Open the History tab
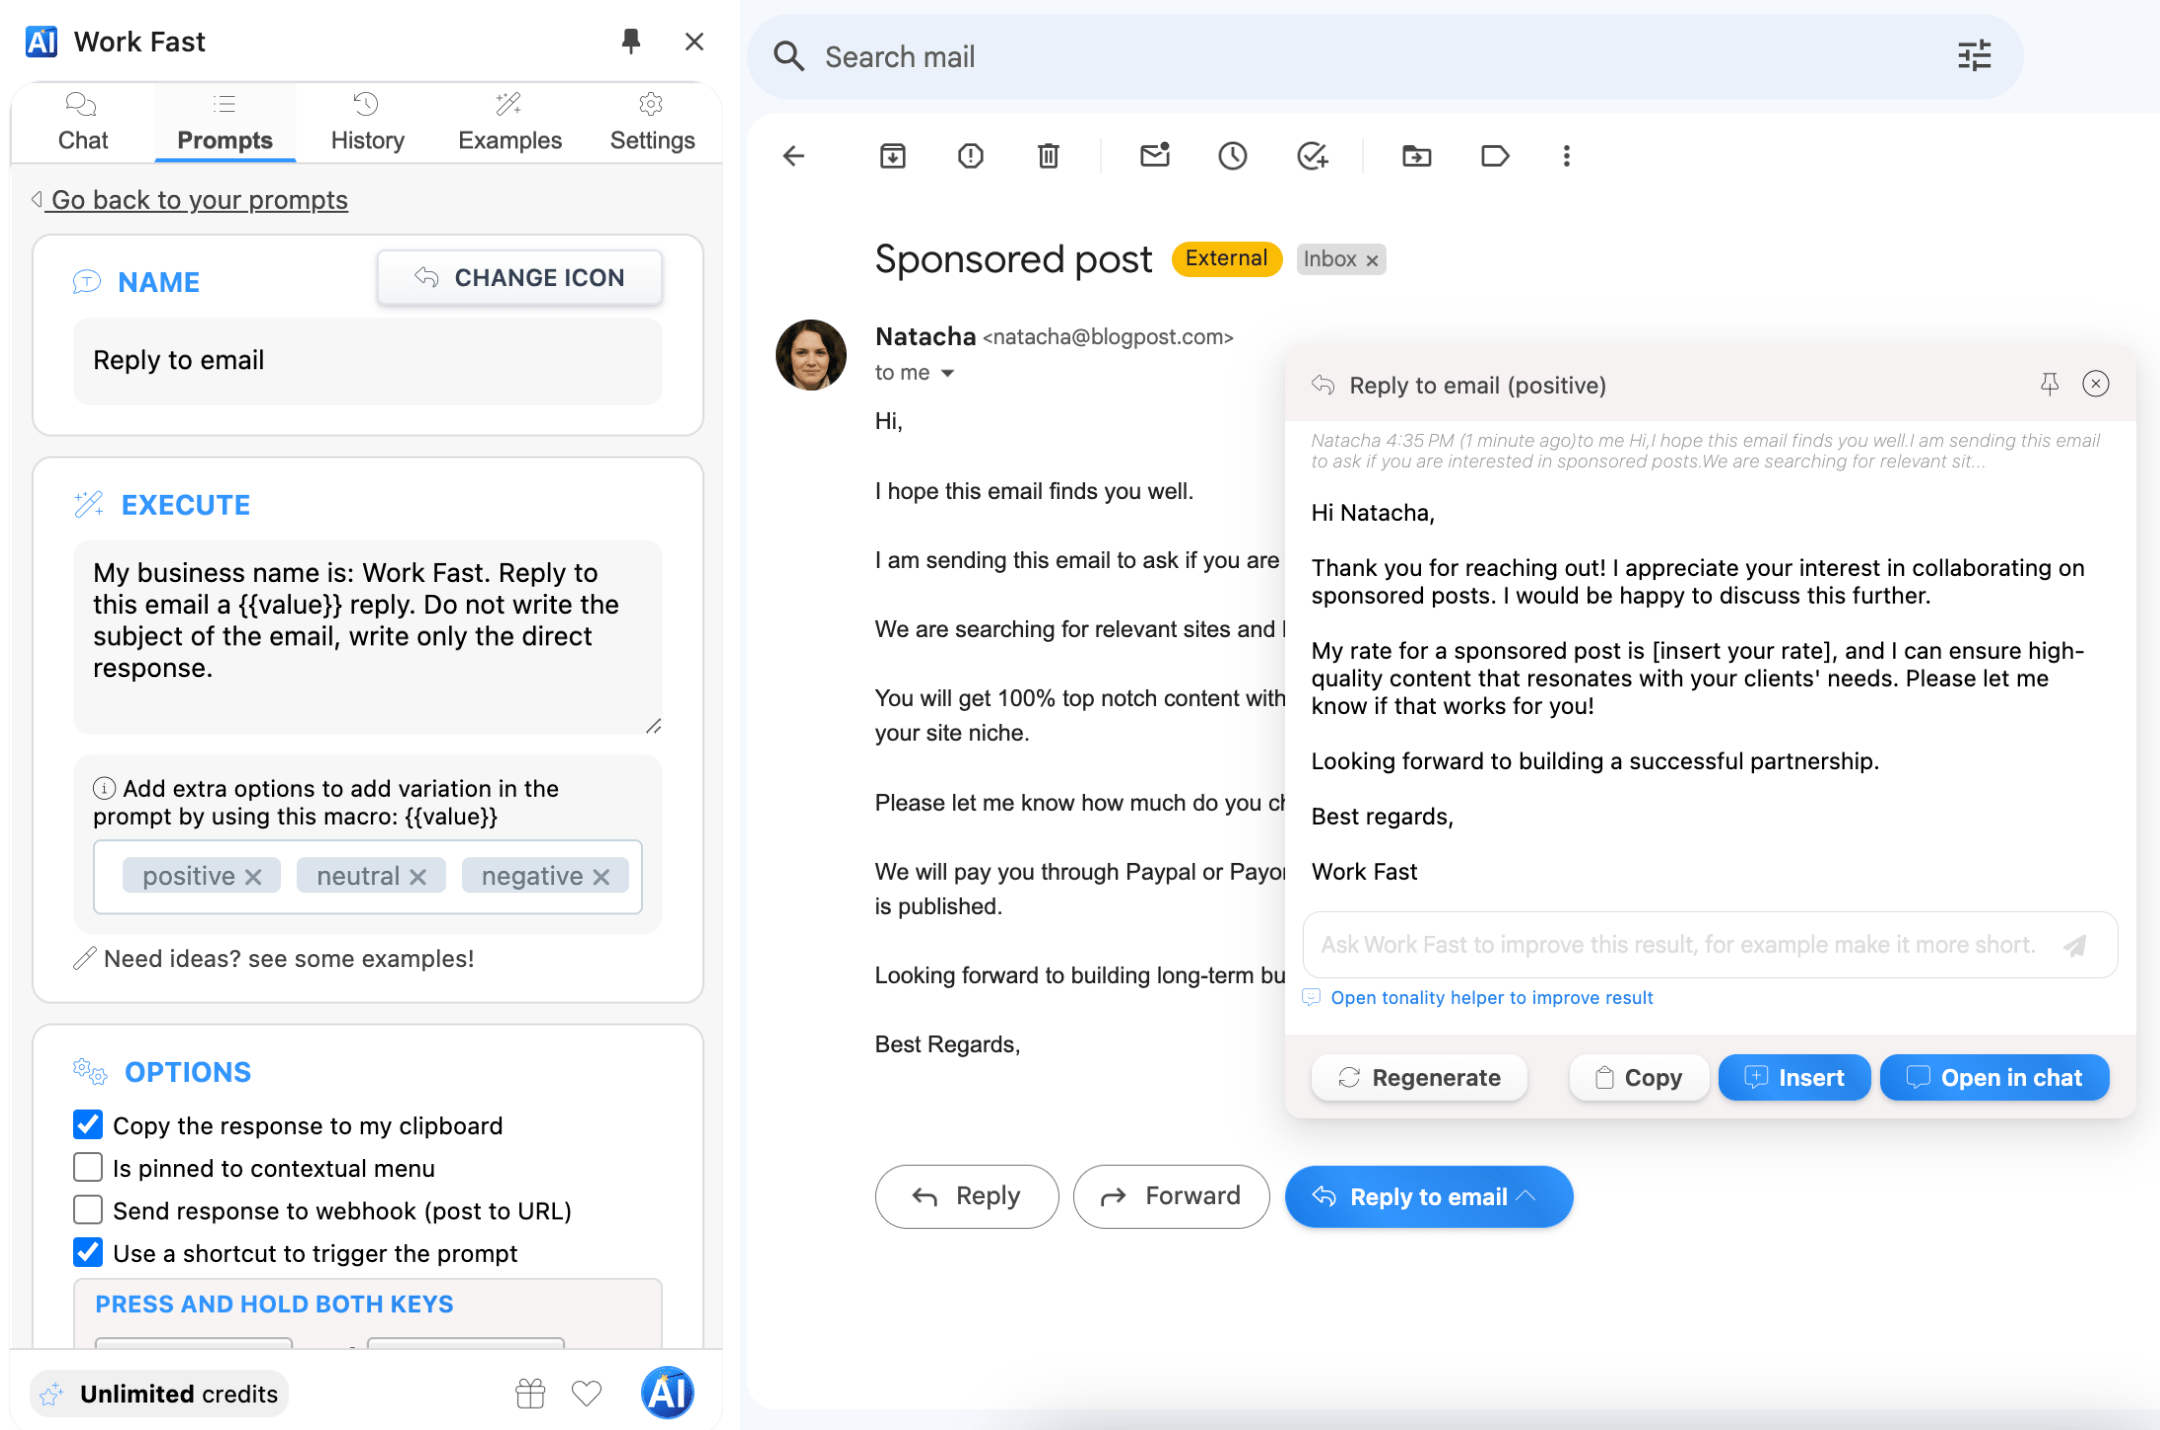 point(367,123)
